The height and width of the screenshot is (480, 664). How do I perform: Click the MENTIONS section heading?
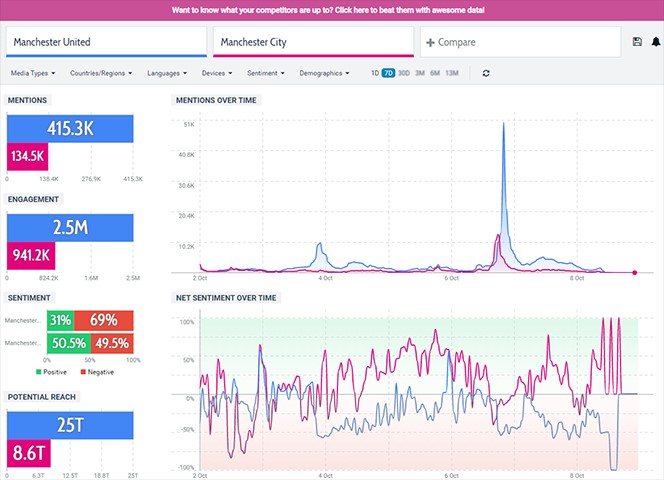point(28,100)
